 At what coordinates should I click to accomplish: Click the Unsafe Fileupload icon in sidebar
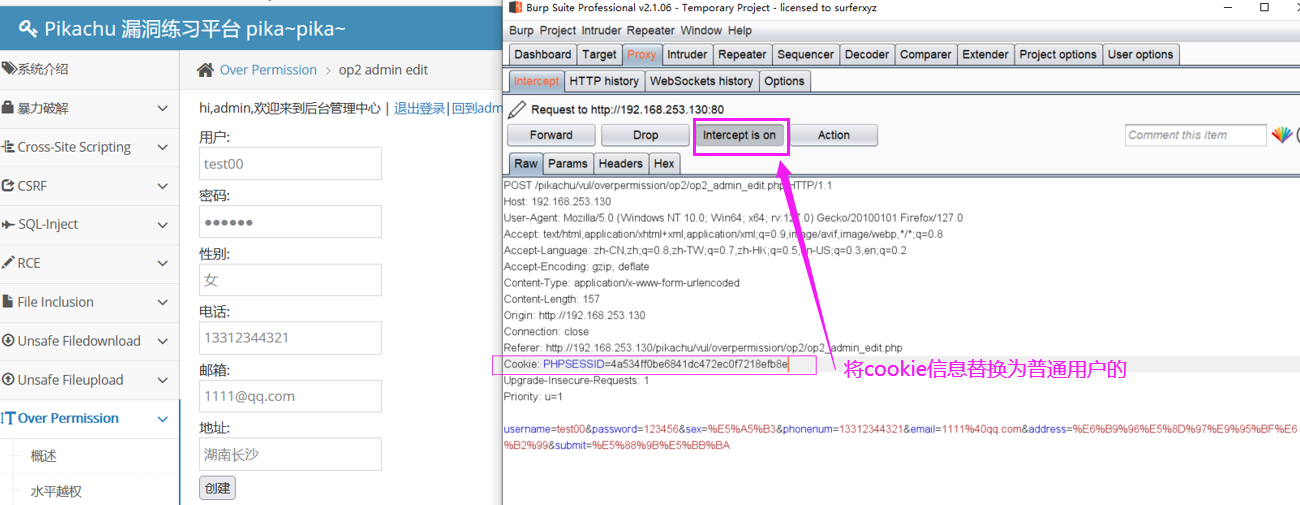pos(9,380)
